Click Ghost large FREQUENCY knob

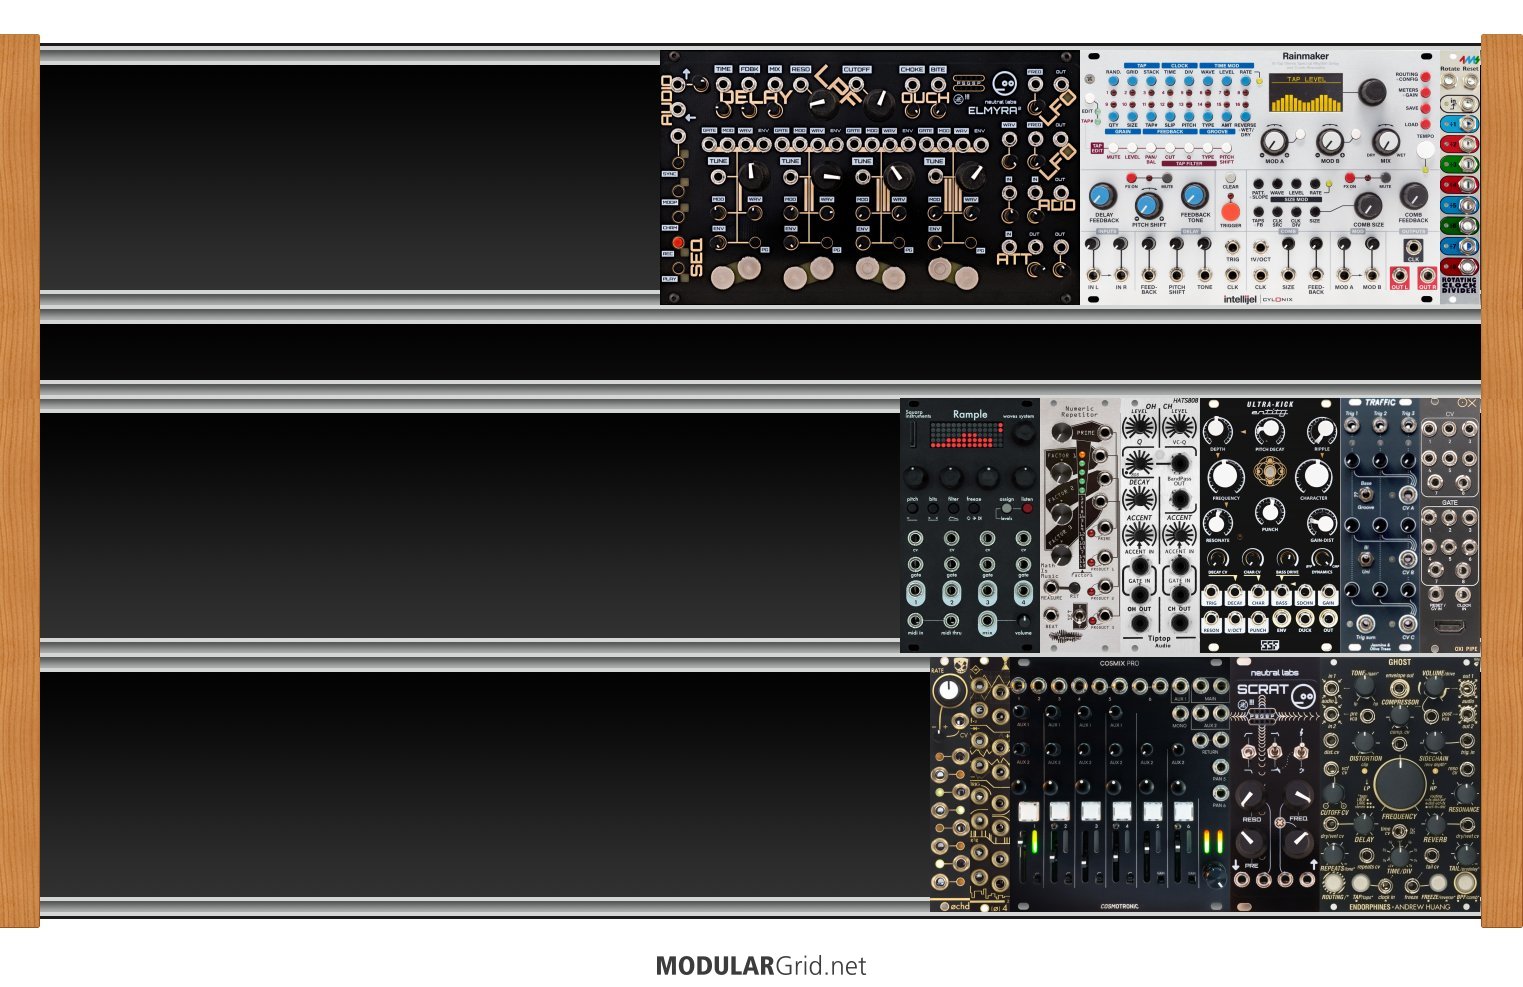click(1399, 786)
